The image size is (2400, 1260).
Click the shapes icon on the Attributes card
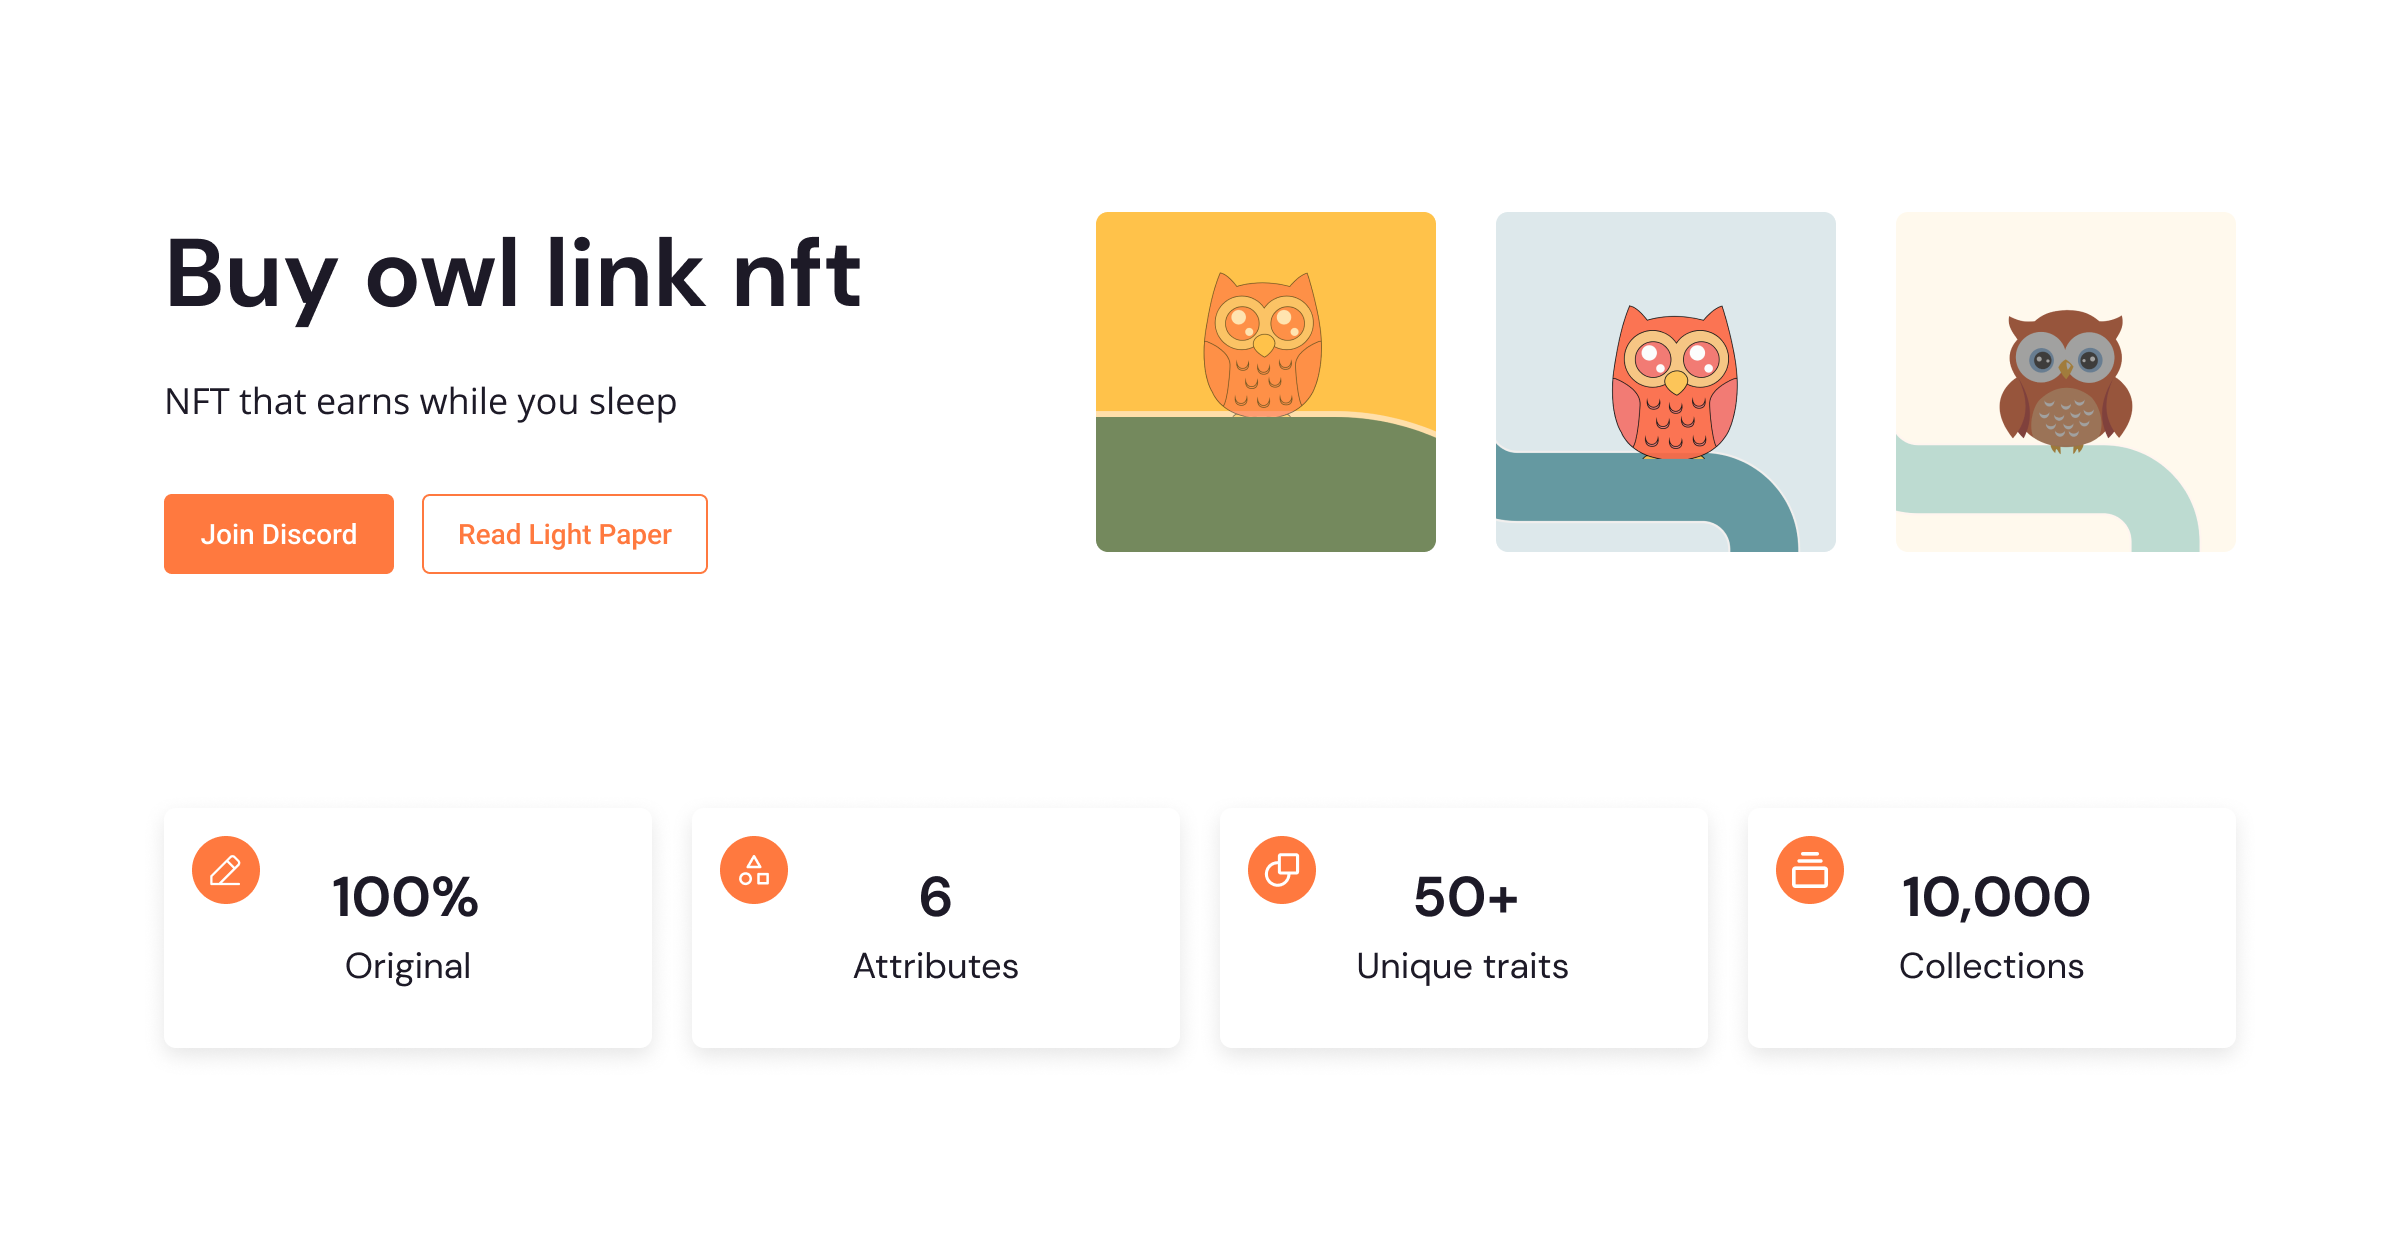pyautogui.click(x=753, y=869)
